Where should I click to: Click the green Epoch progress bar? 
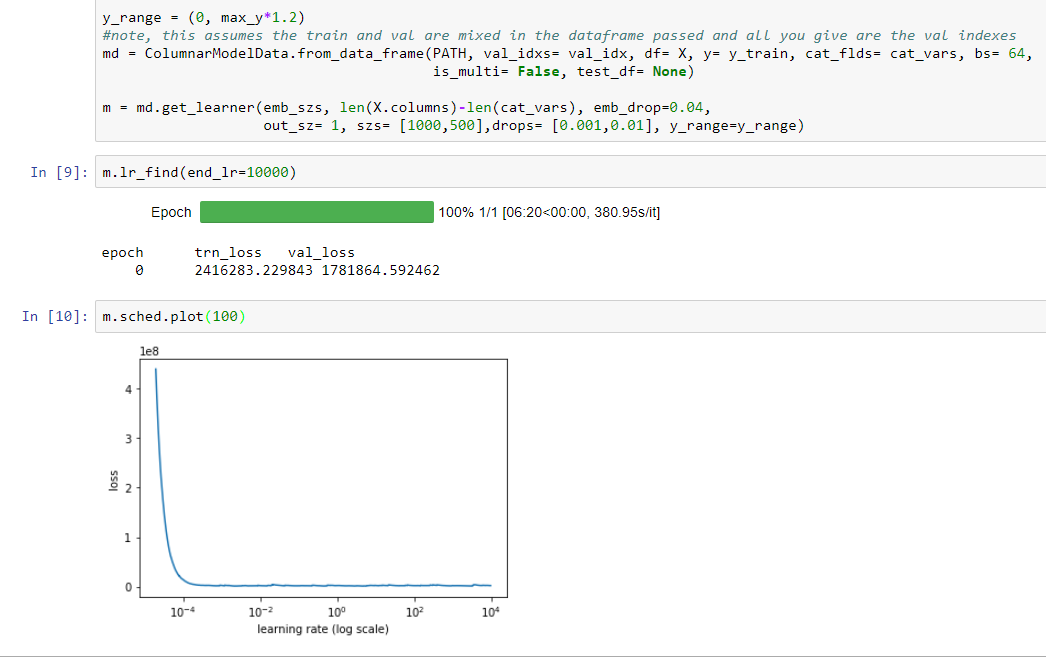(316, 213)
